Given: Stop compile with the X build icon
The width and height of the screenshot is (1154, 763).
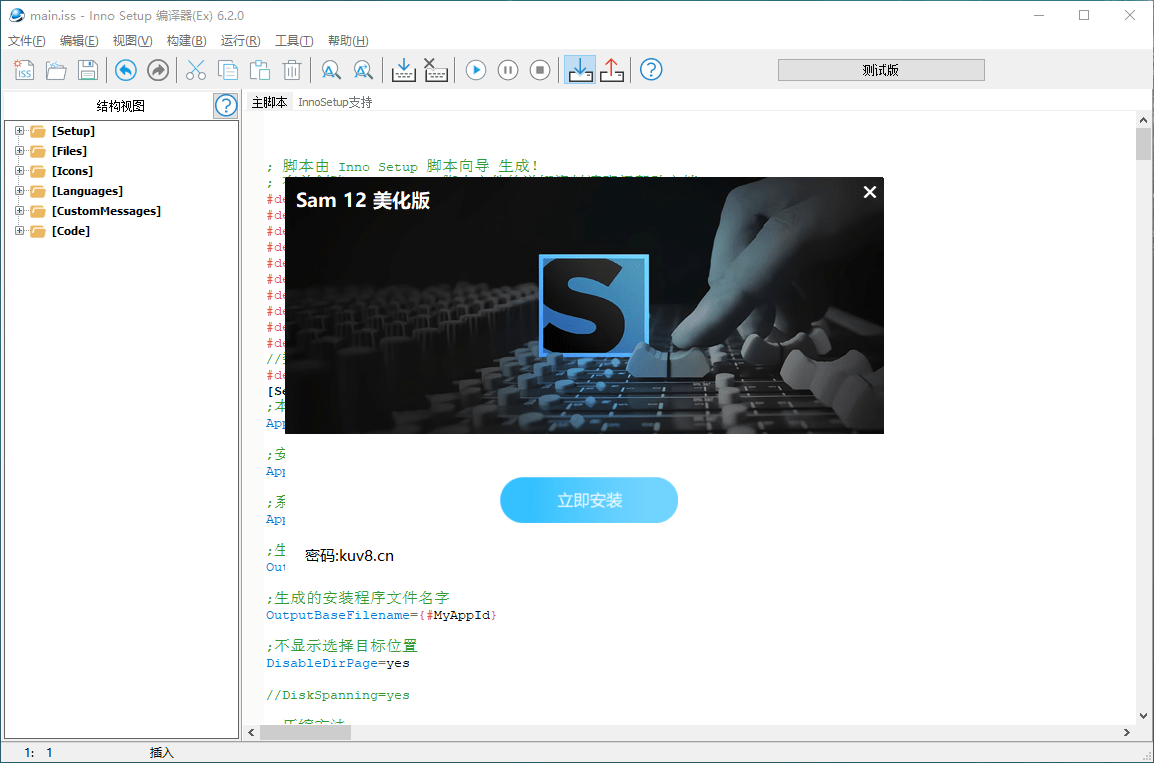Looking at the screenshot, I should [436, 70].
